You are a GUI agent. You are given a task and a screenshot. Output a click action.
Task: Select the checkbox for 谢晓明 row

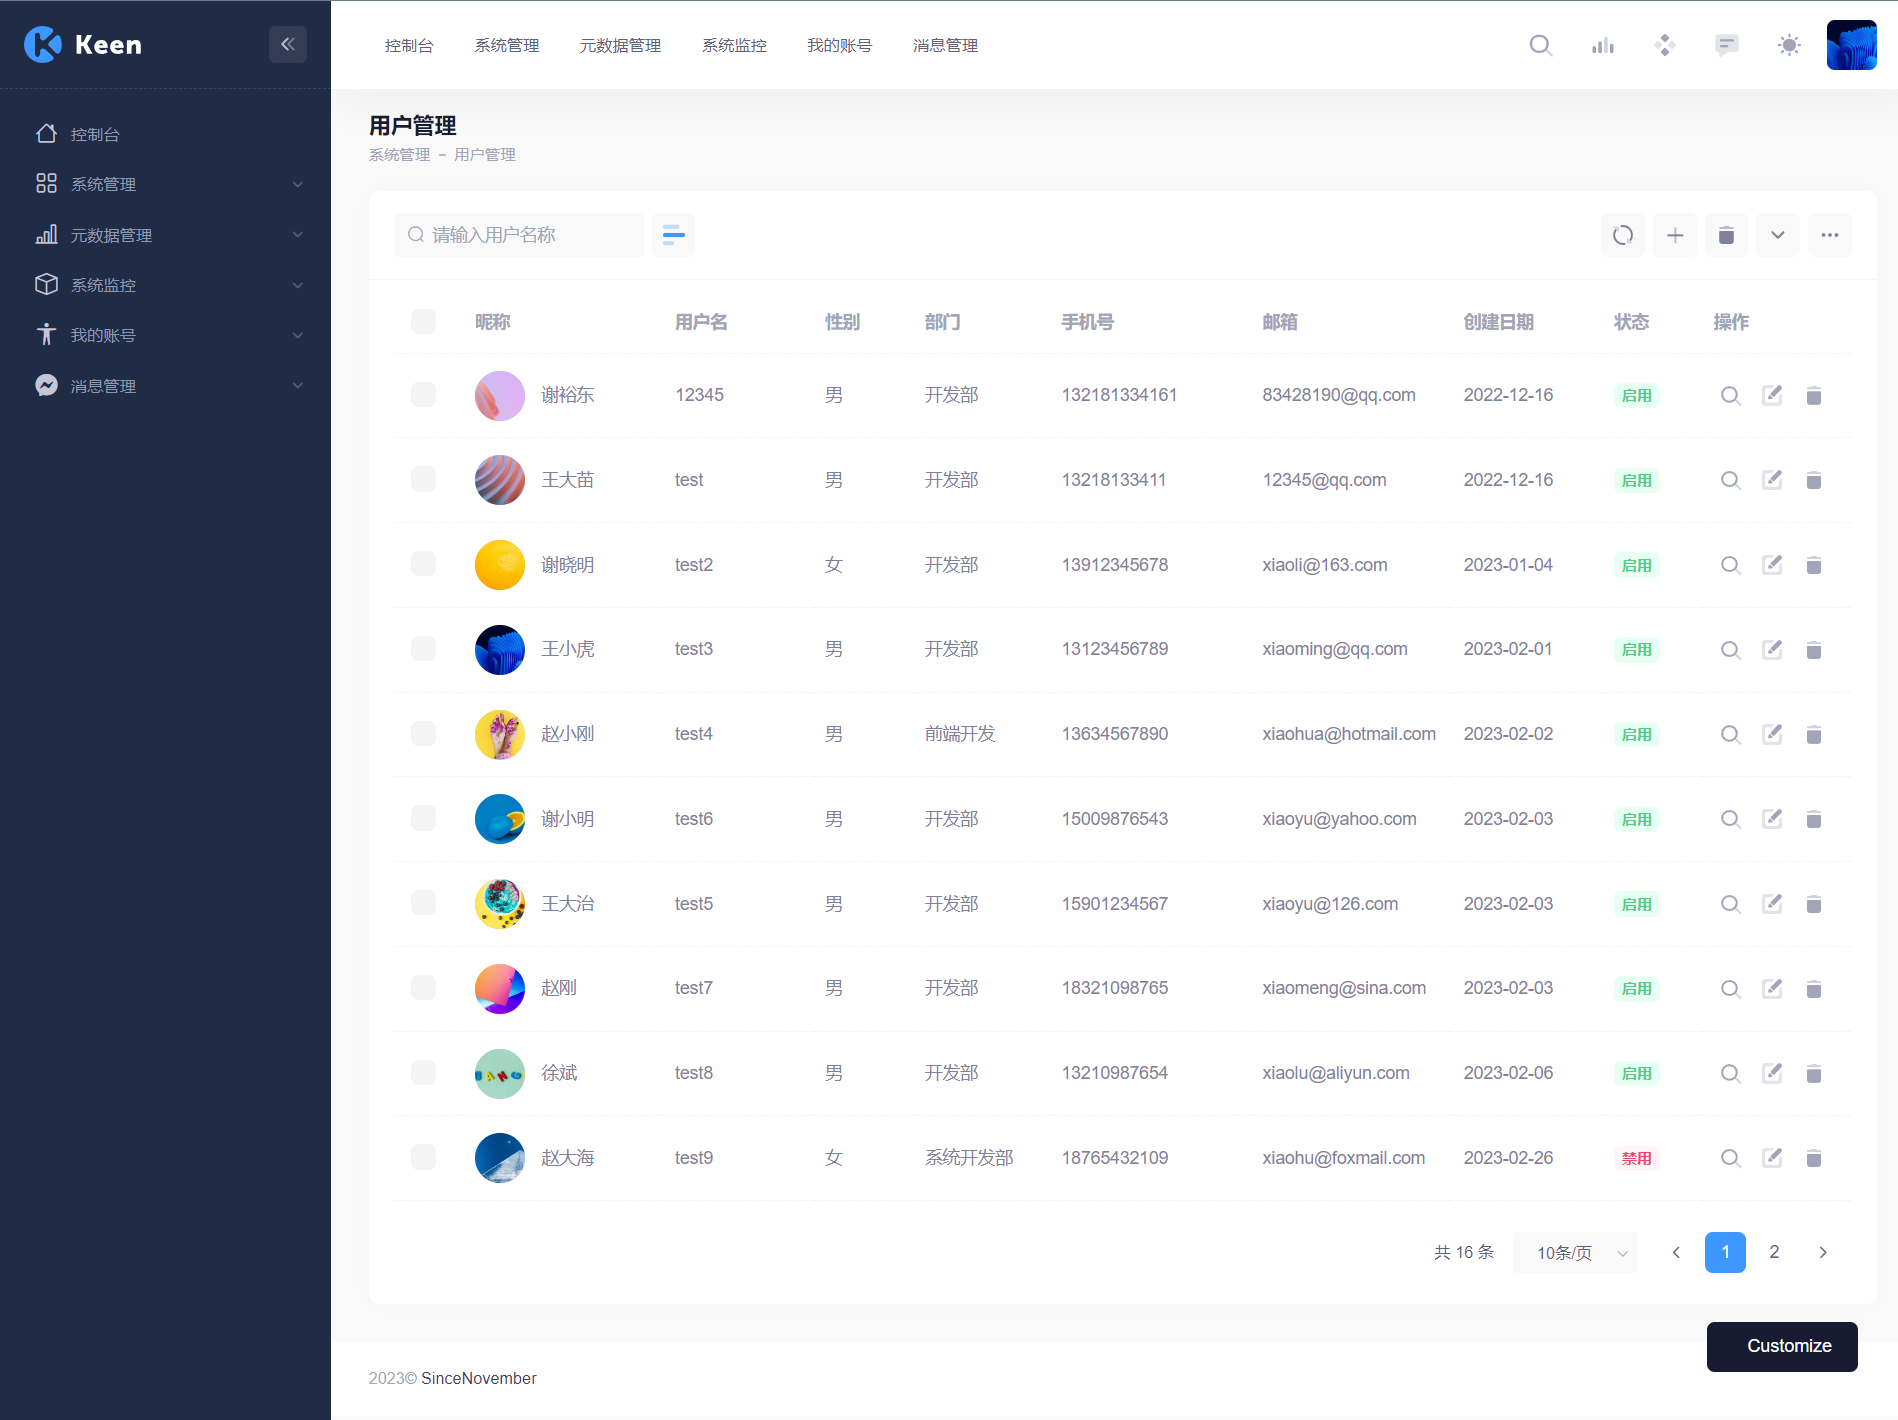click(423, 565)
